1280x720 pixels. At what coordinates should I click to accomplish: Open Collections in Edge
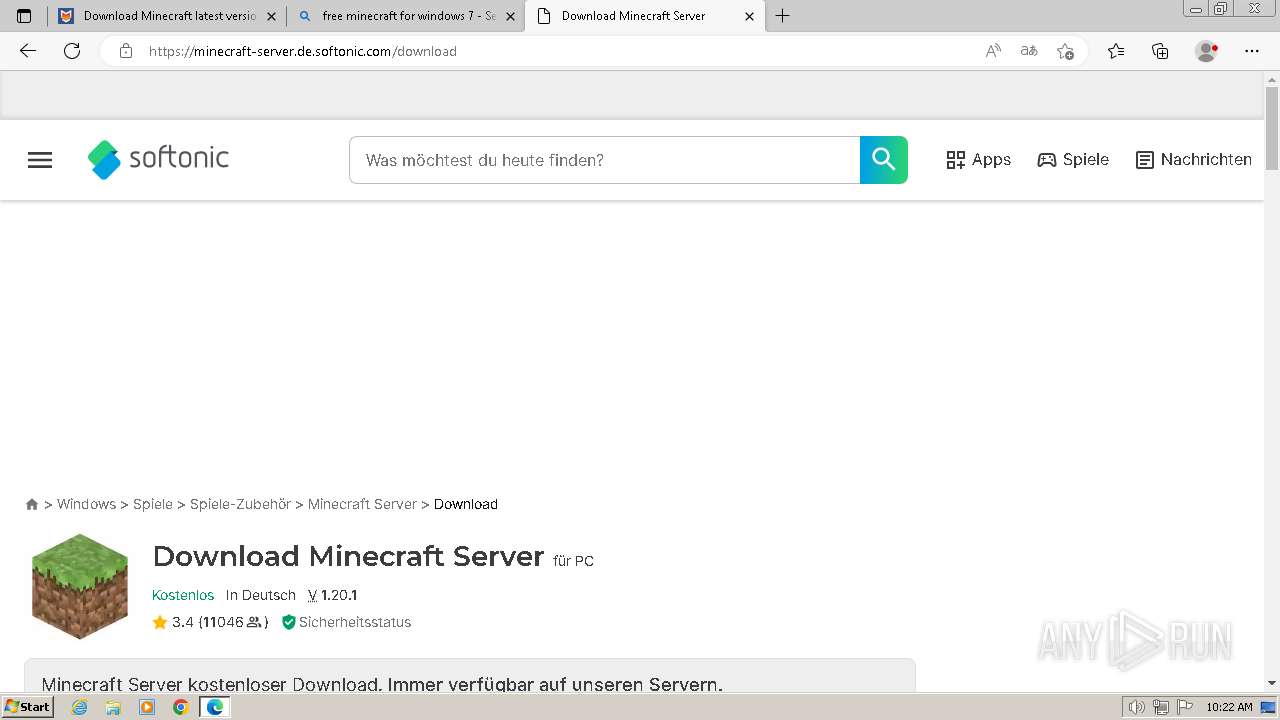[x=1160, y=51]
